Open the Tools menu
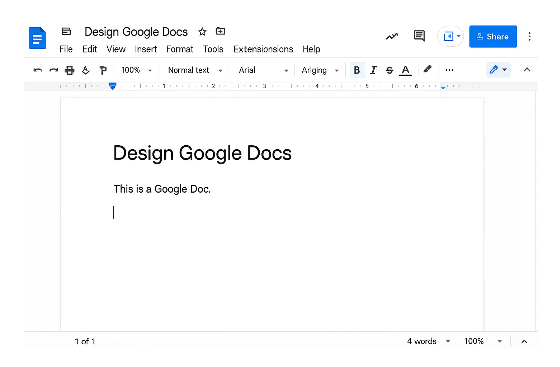560x367 pixels. click(213, 49)
